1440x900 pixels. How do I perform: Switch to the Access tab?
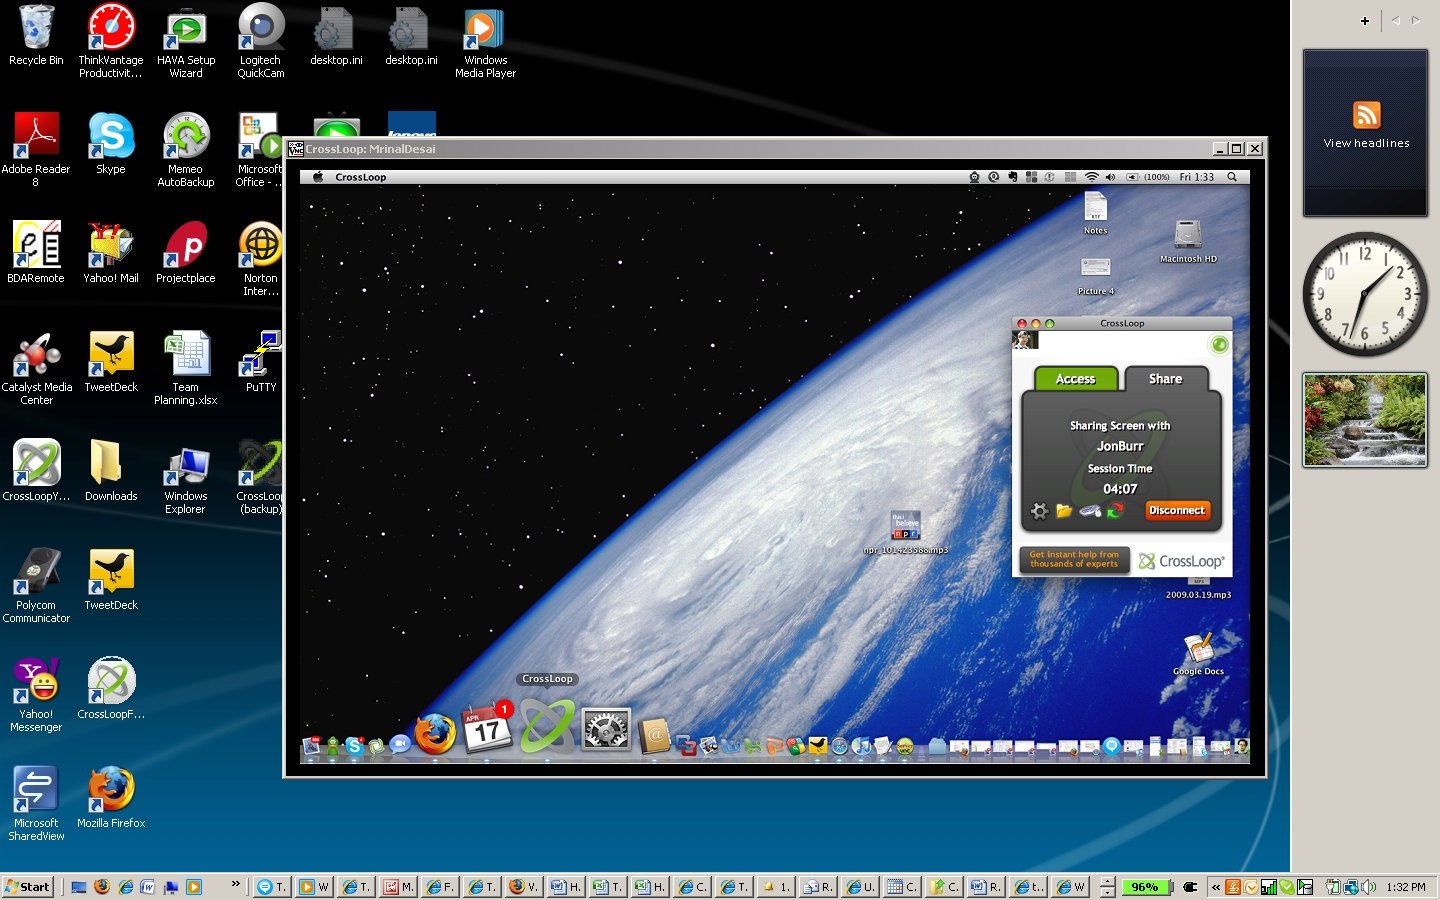click(1075, 379)
